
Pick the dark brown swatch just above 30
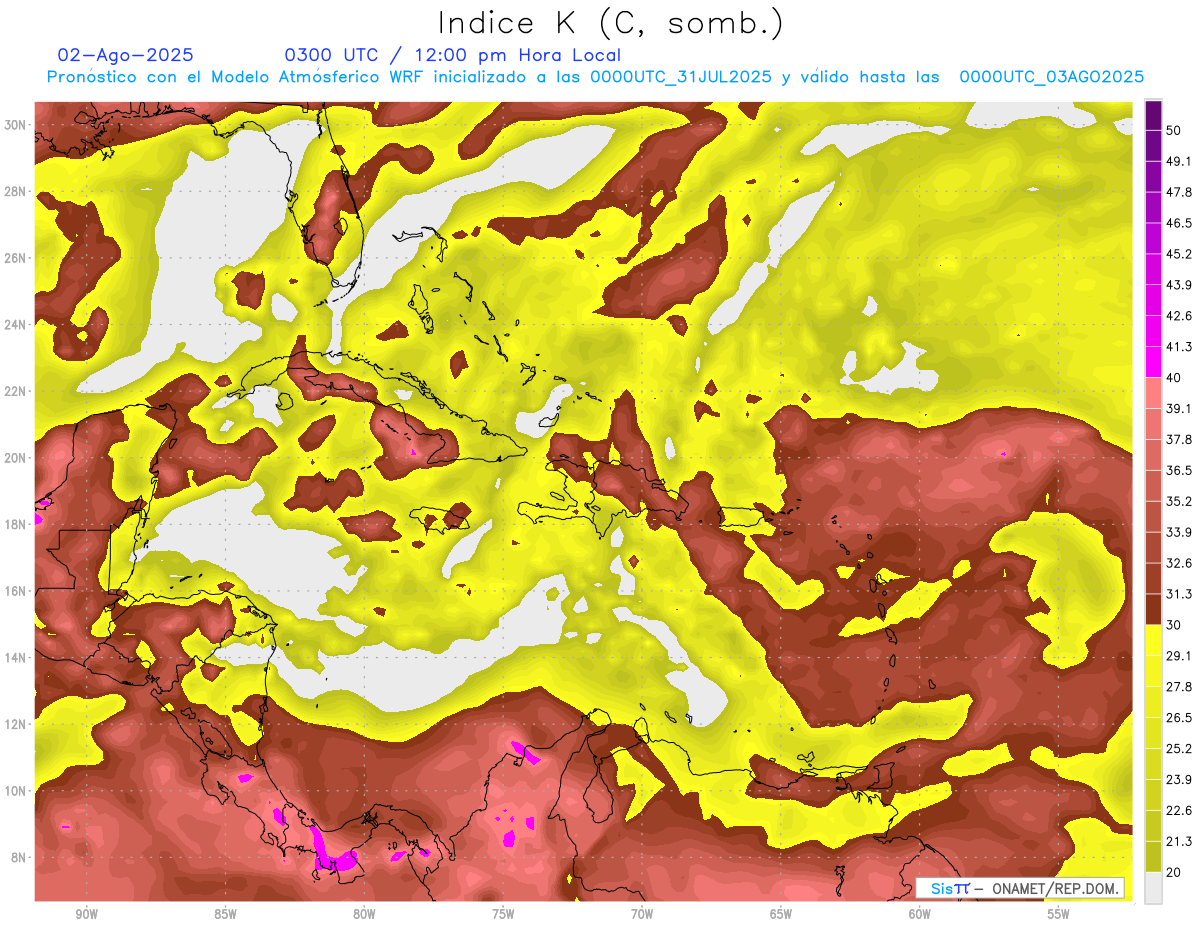point(1153,609)
